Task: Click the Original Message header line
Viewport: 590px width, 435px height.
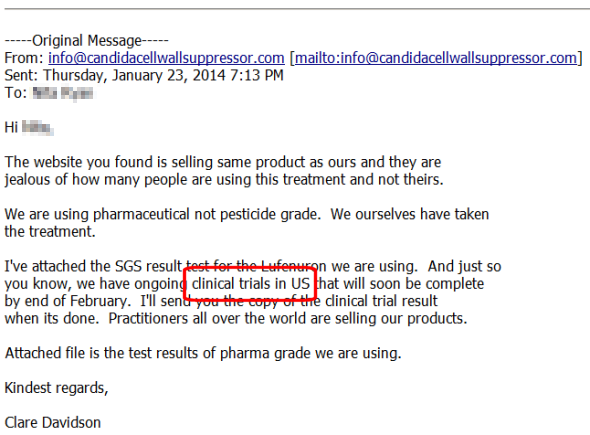Action: click(87, 41)
